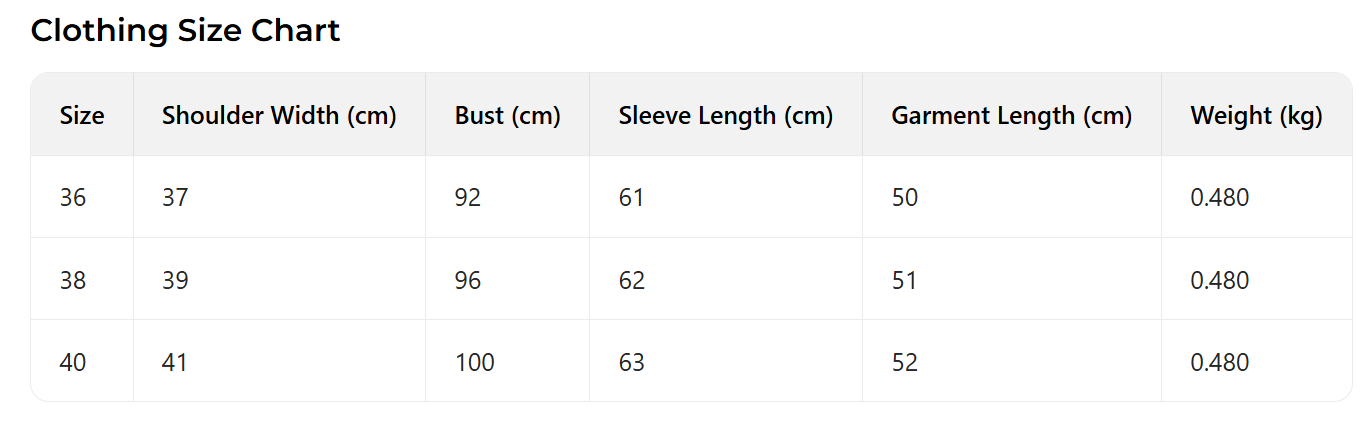Click size 38 cell
This screenshot has width=1369, height=425.
[x=73, y=280]
